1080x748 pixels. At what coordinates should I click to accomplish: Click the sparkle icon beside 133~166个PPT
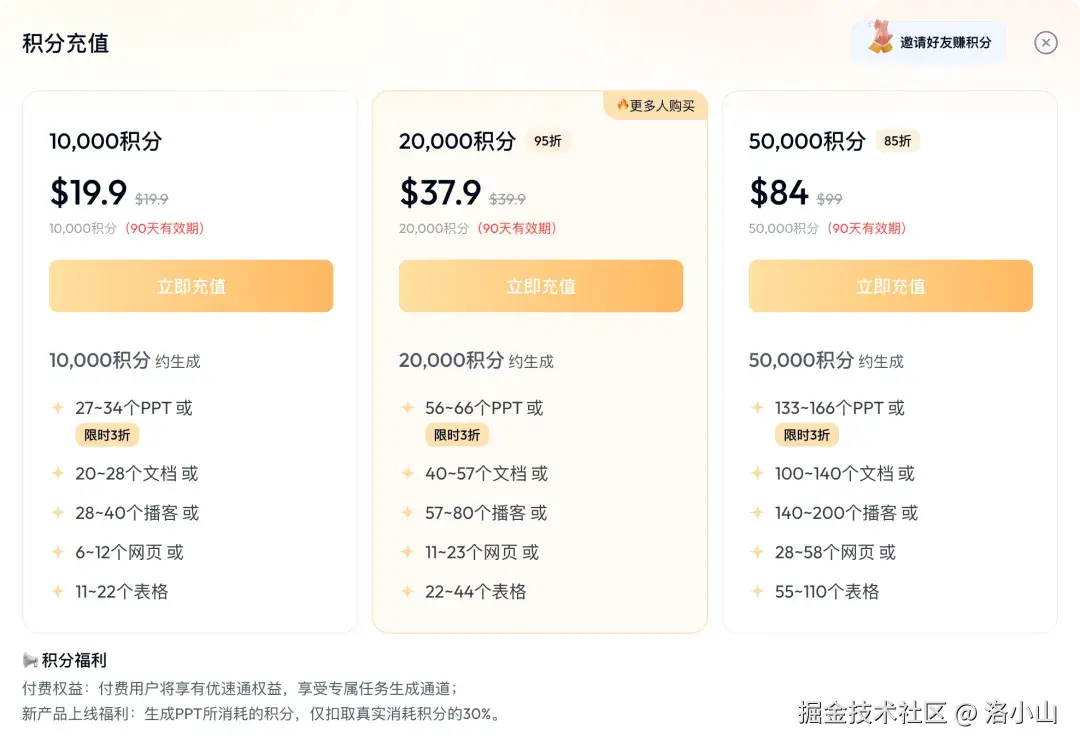[x=757, y=408]
